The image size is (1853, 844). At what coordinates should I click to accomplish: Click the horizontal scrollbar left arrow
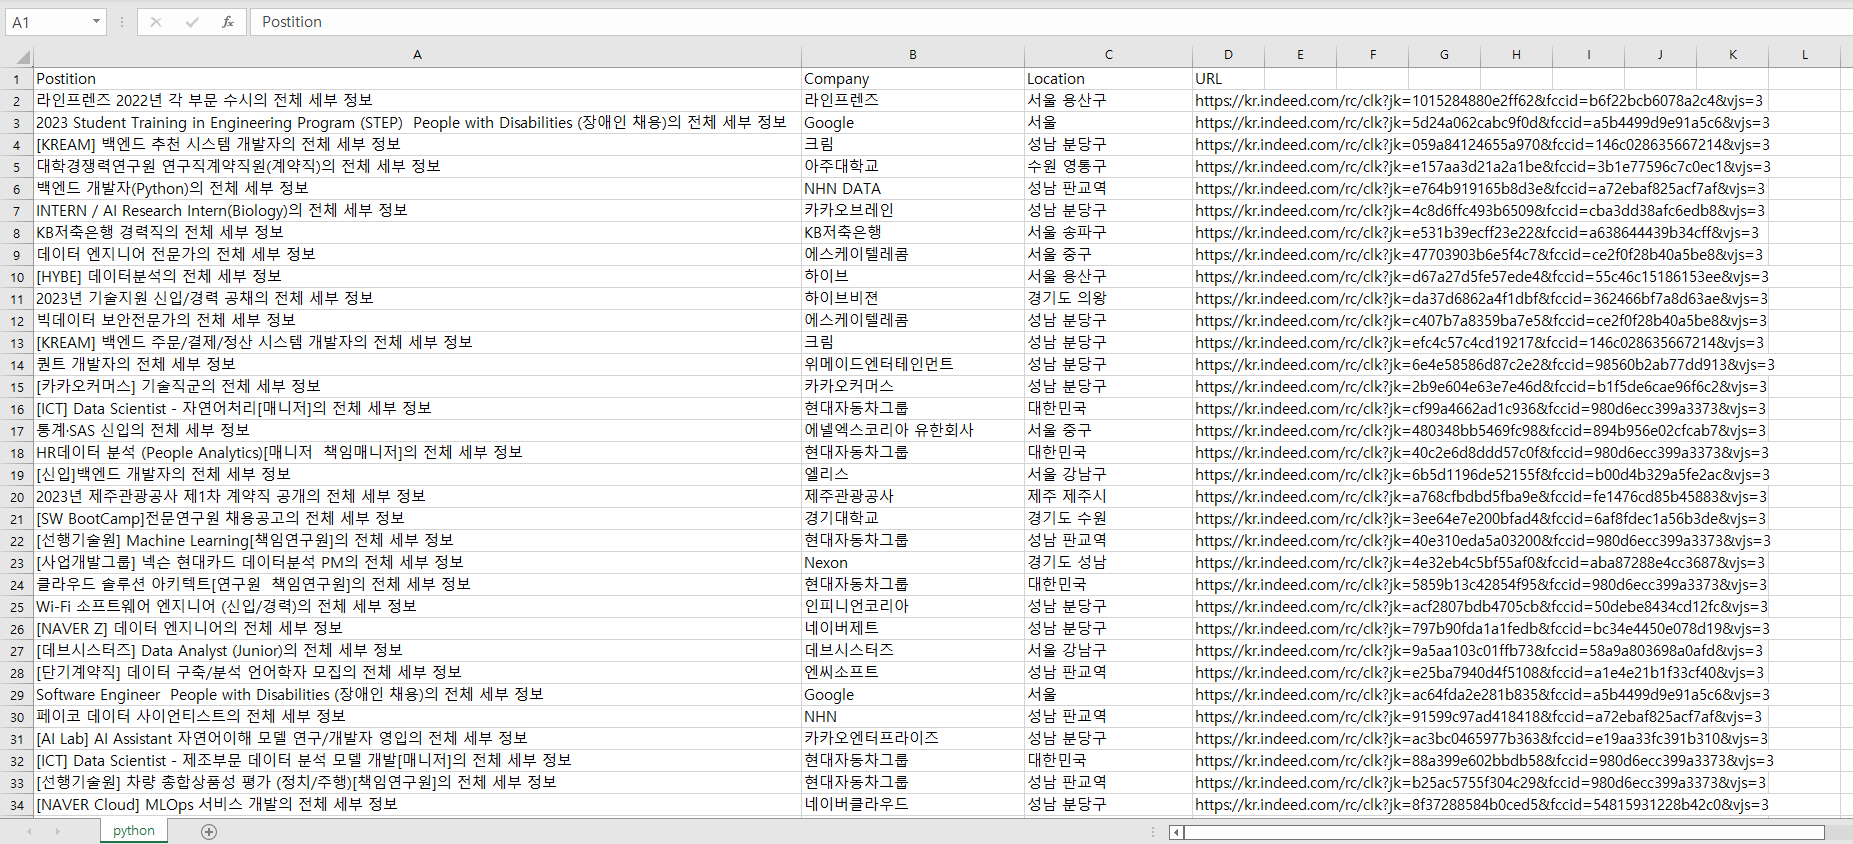coord(1177,832)
